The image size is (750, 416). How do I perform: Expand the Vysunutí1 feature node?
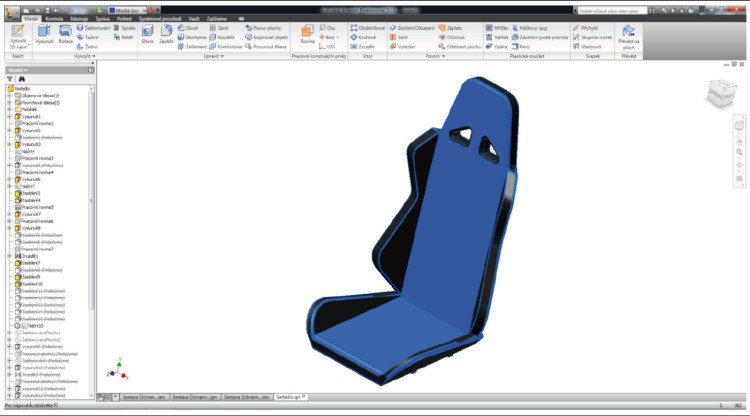pos(9,116)
